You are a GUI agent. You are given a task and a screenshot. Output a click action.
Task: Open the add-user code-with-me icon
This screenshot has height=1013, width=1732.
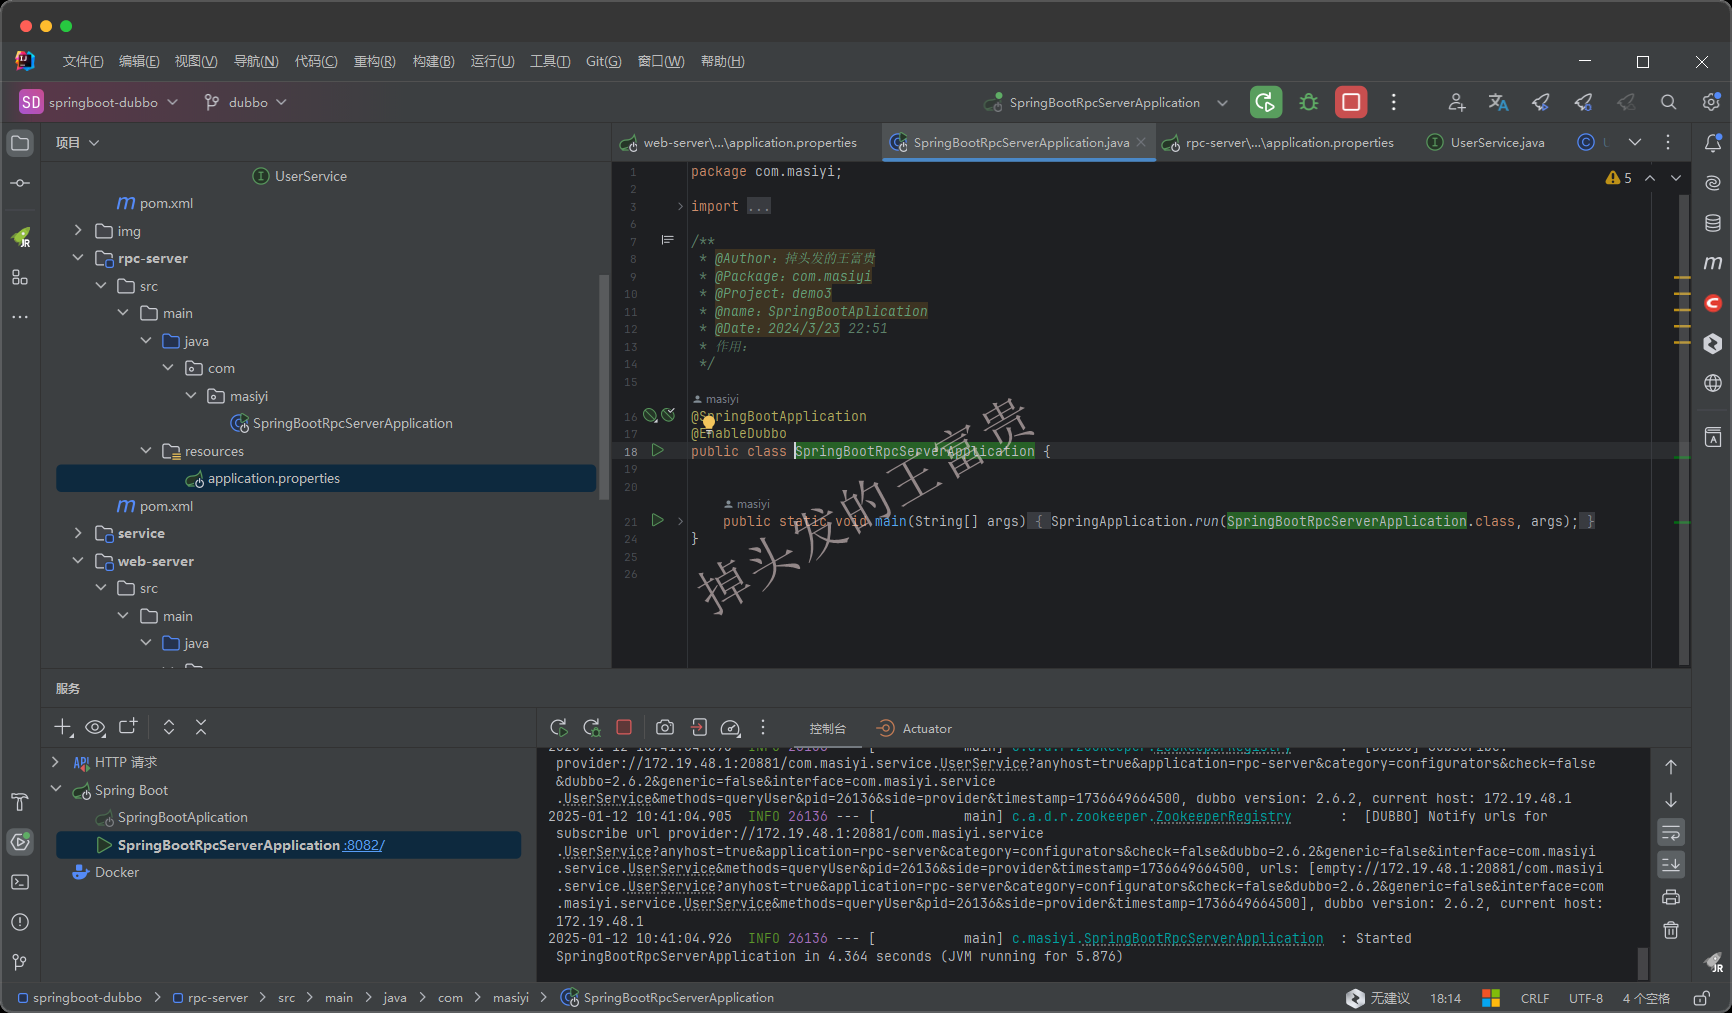1456,102
